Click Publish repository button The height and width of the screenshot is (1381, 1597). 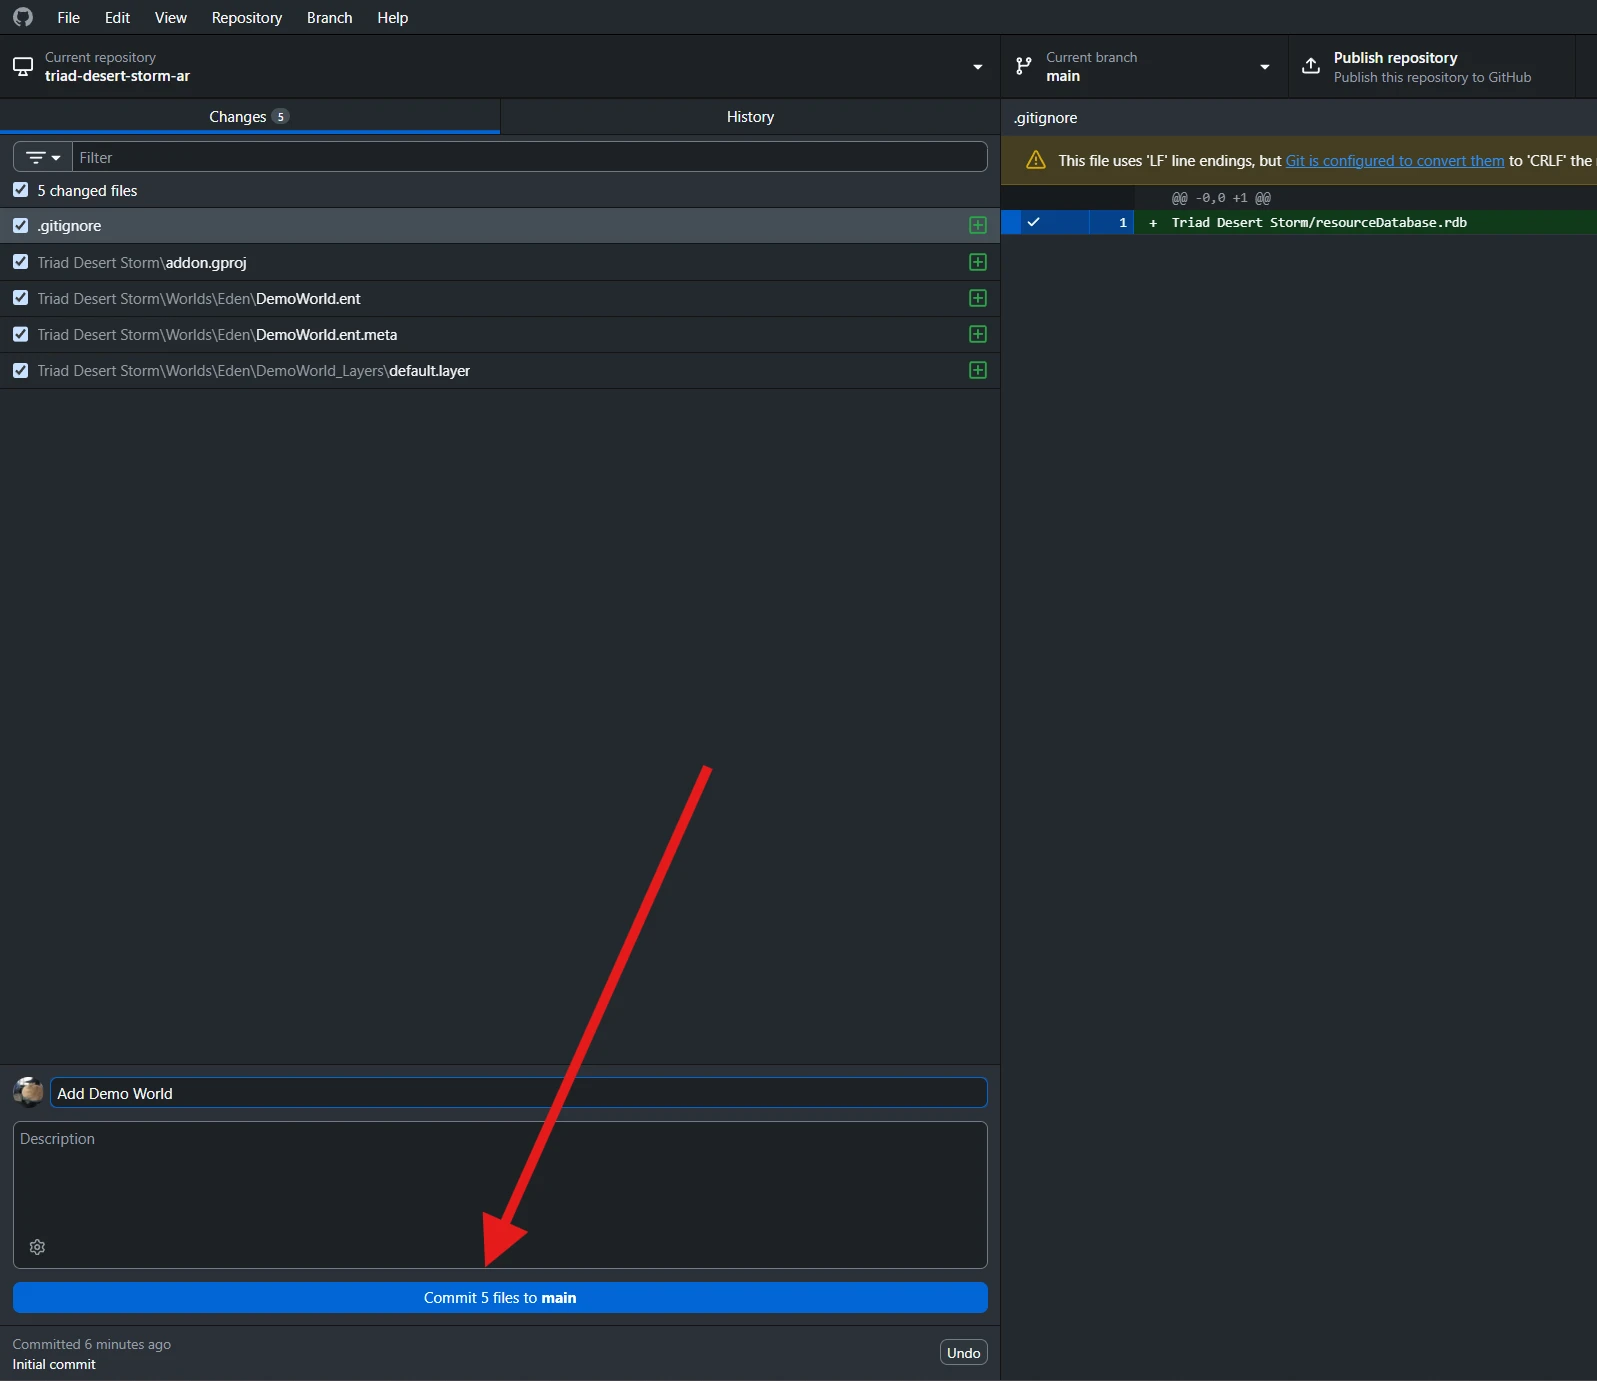1432,67
